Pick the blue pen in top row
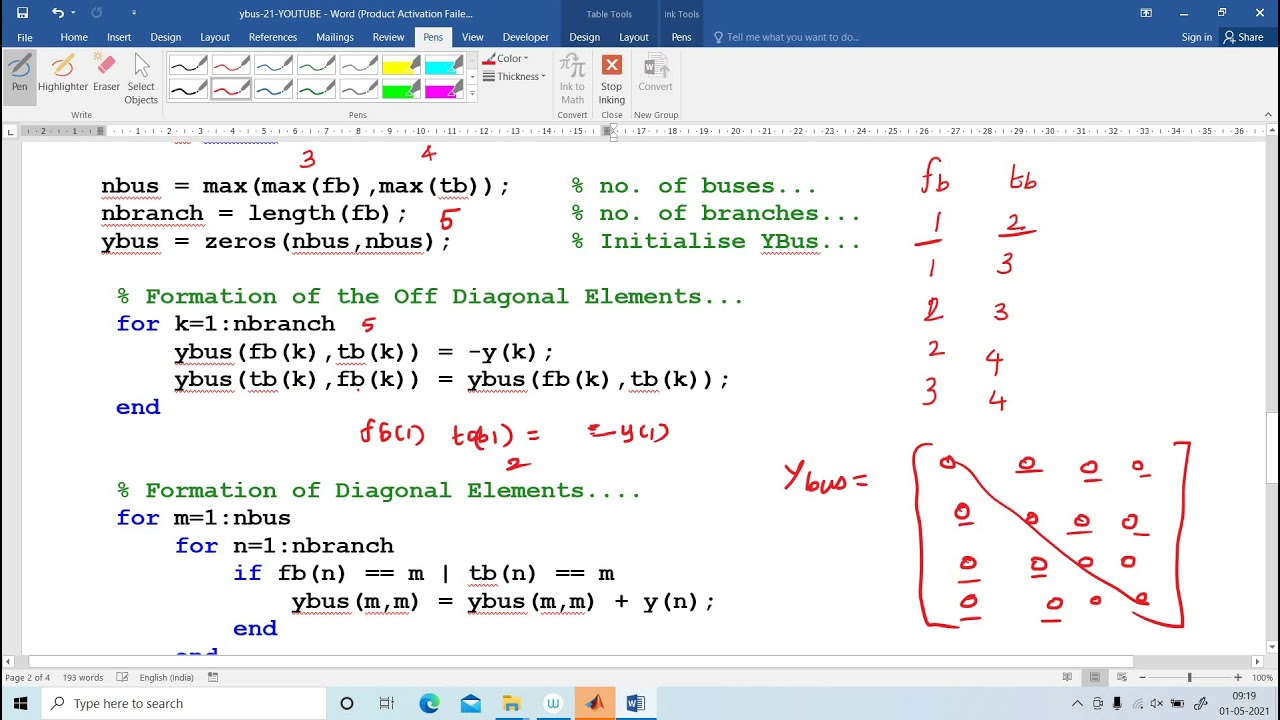 point(273,66)
